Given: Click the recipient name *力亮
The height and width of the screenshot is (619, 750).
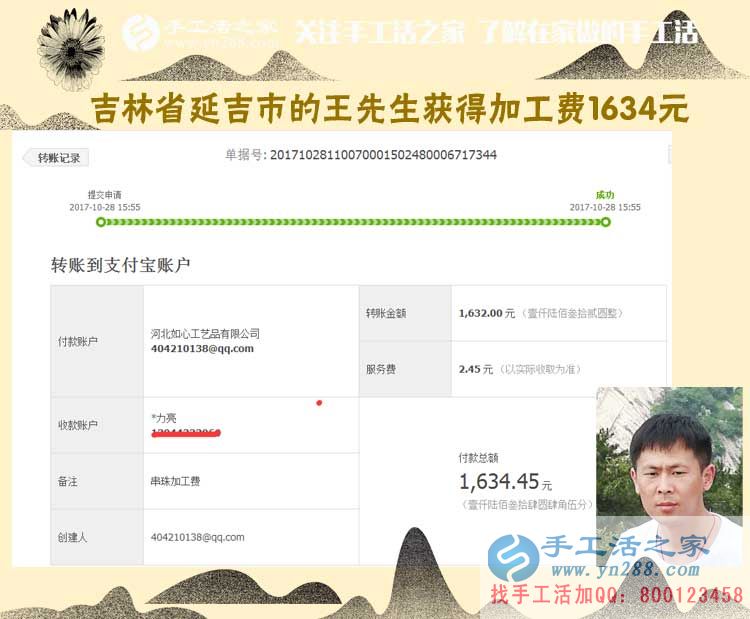Looking at the screenshot, I should click(163, 418).
